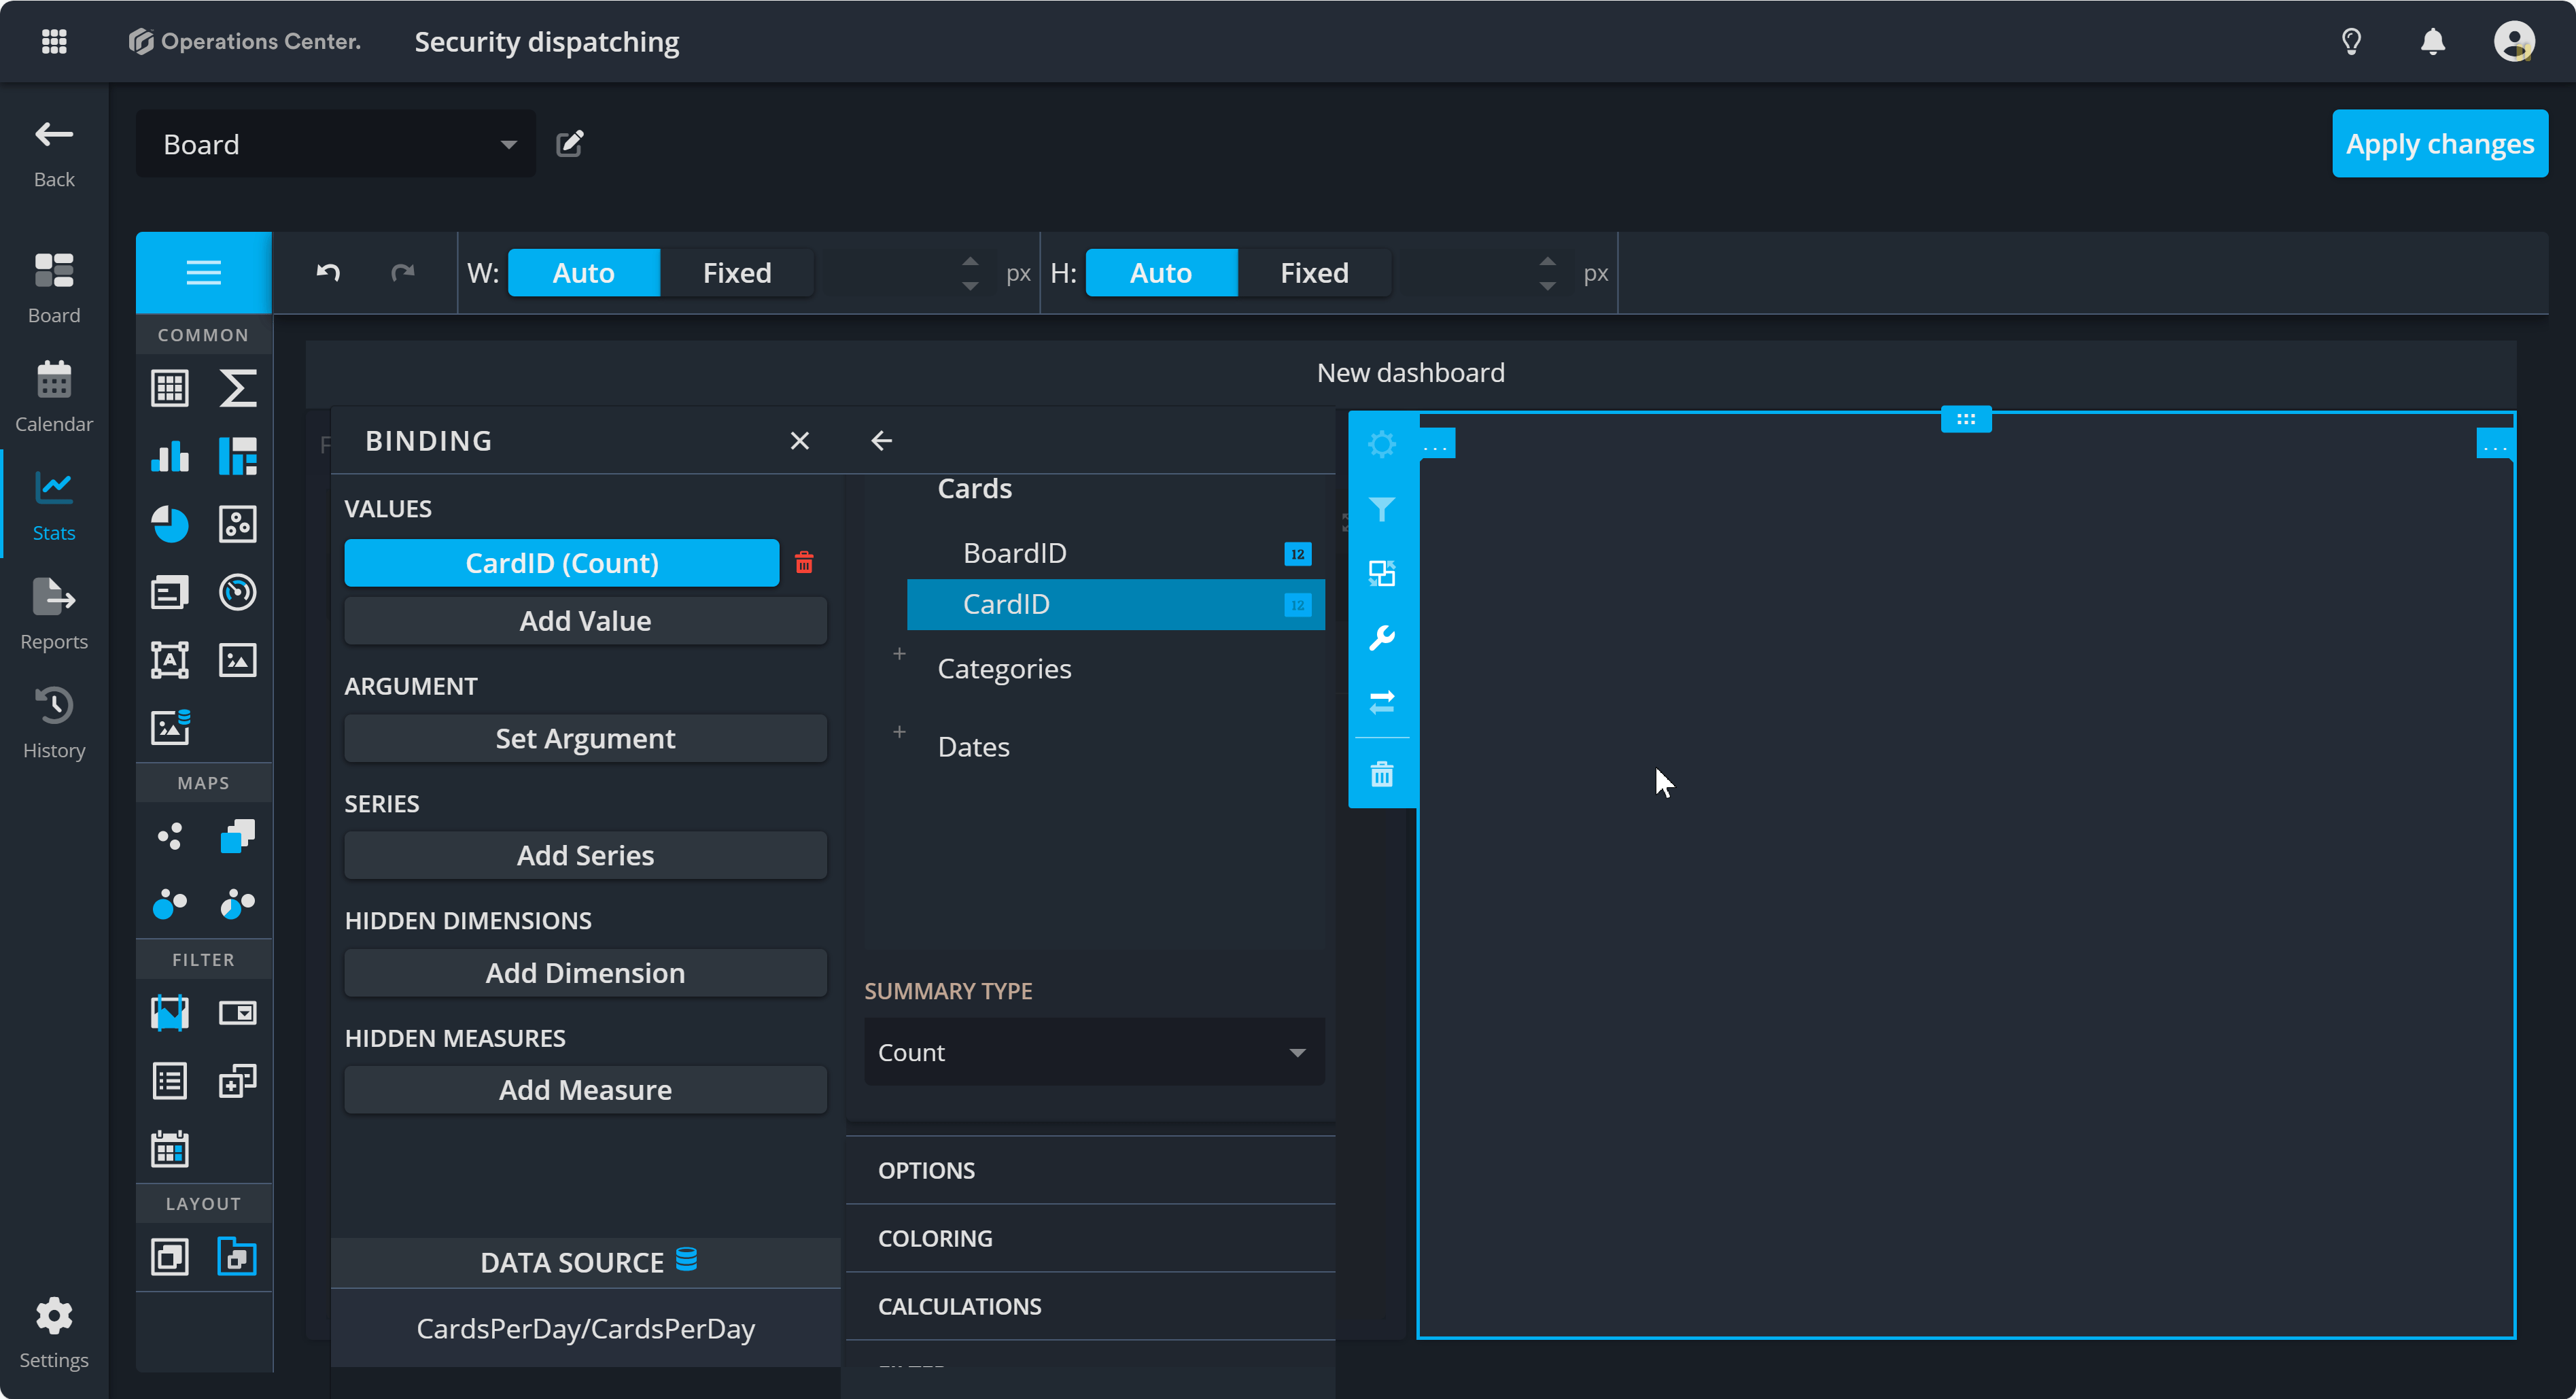
Task: Add a Group layout container
Action: tap(169, 1257)
